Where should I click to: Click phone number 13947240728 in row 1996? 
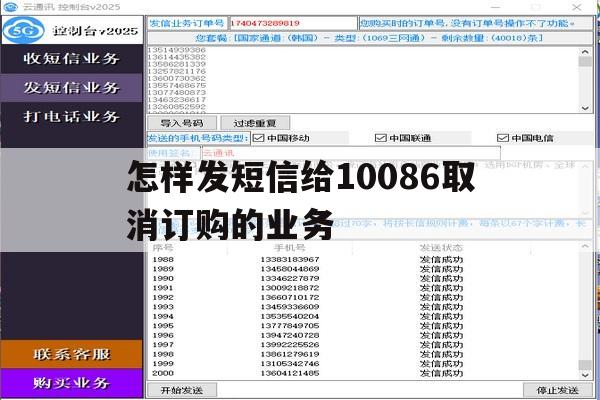[x=290, y=335]
